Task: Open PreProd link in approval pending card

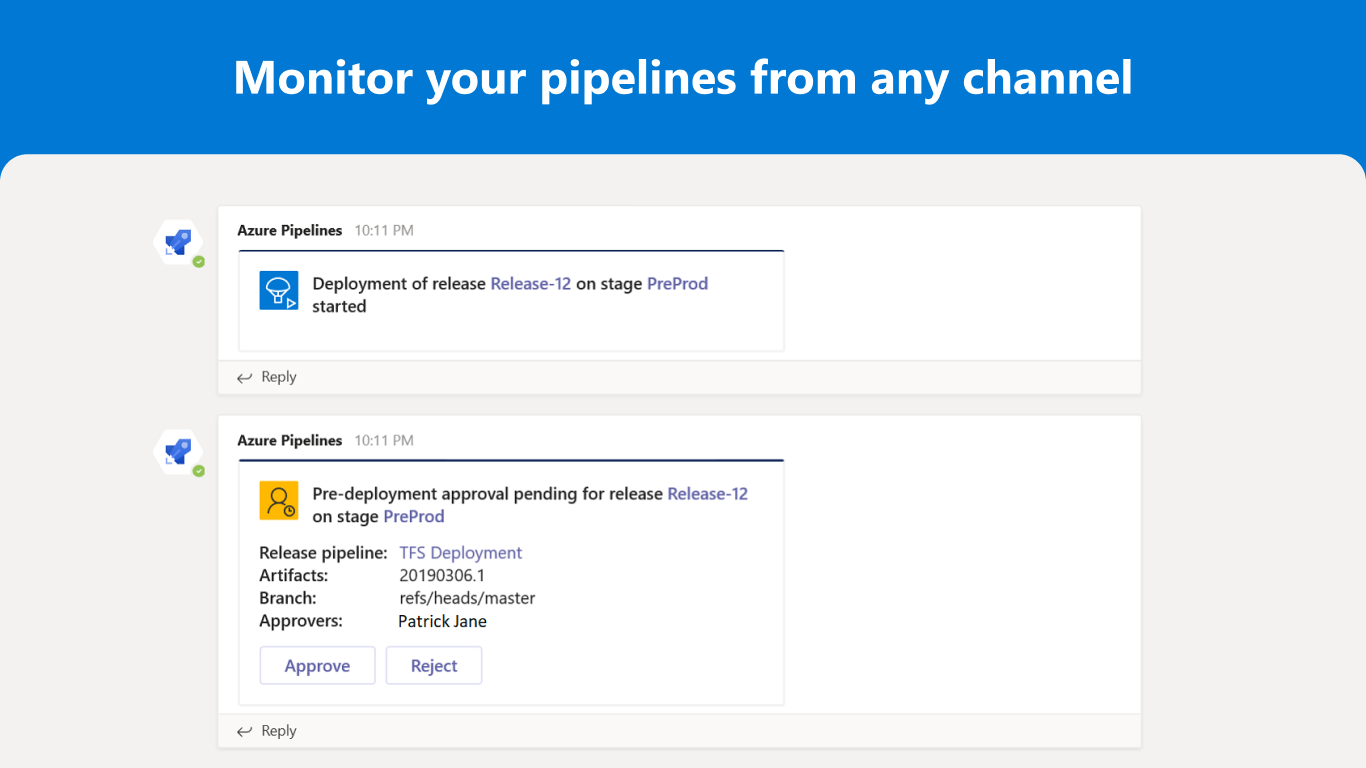Action: point(414,517)
